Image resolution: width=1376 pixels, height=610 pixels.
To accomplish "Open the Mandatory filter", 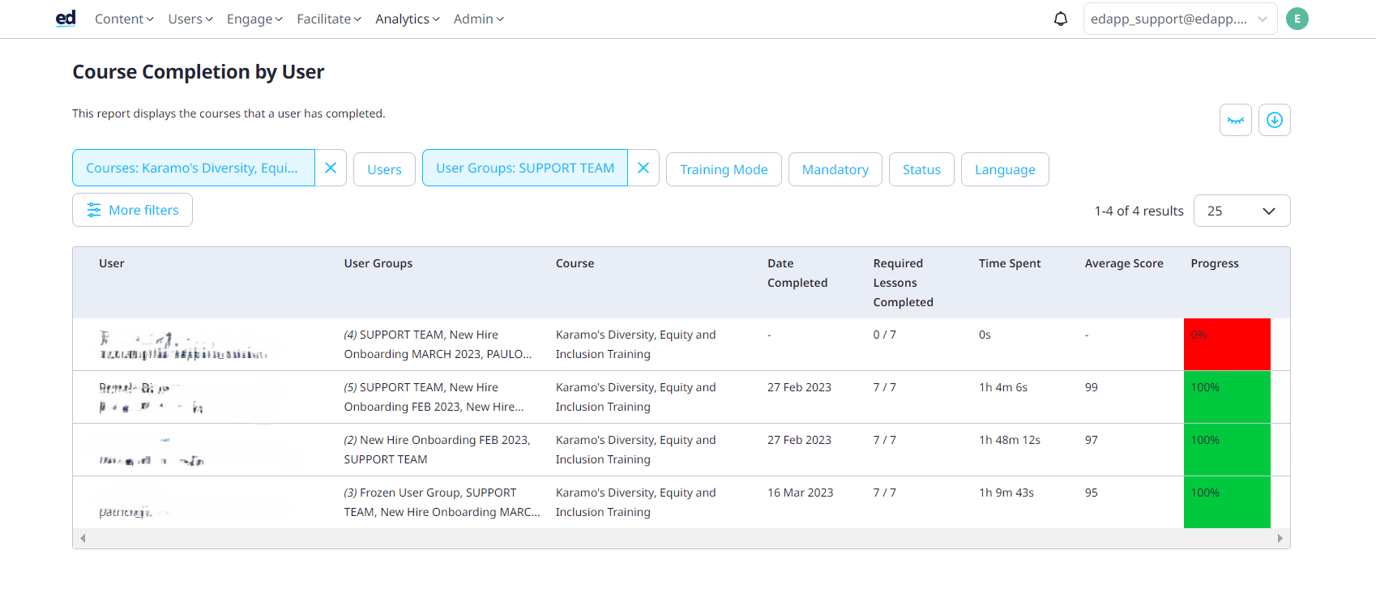I will [835, 169].
